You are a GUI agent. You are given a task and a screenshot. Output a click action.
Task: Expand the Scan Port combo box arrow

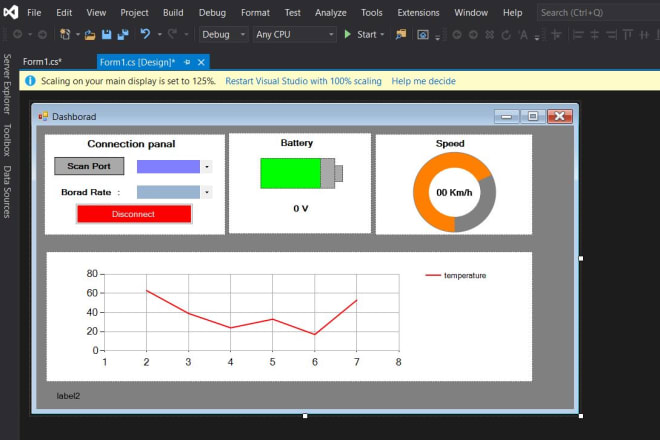[x=206, y=167]
